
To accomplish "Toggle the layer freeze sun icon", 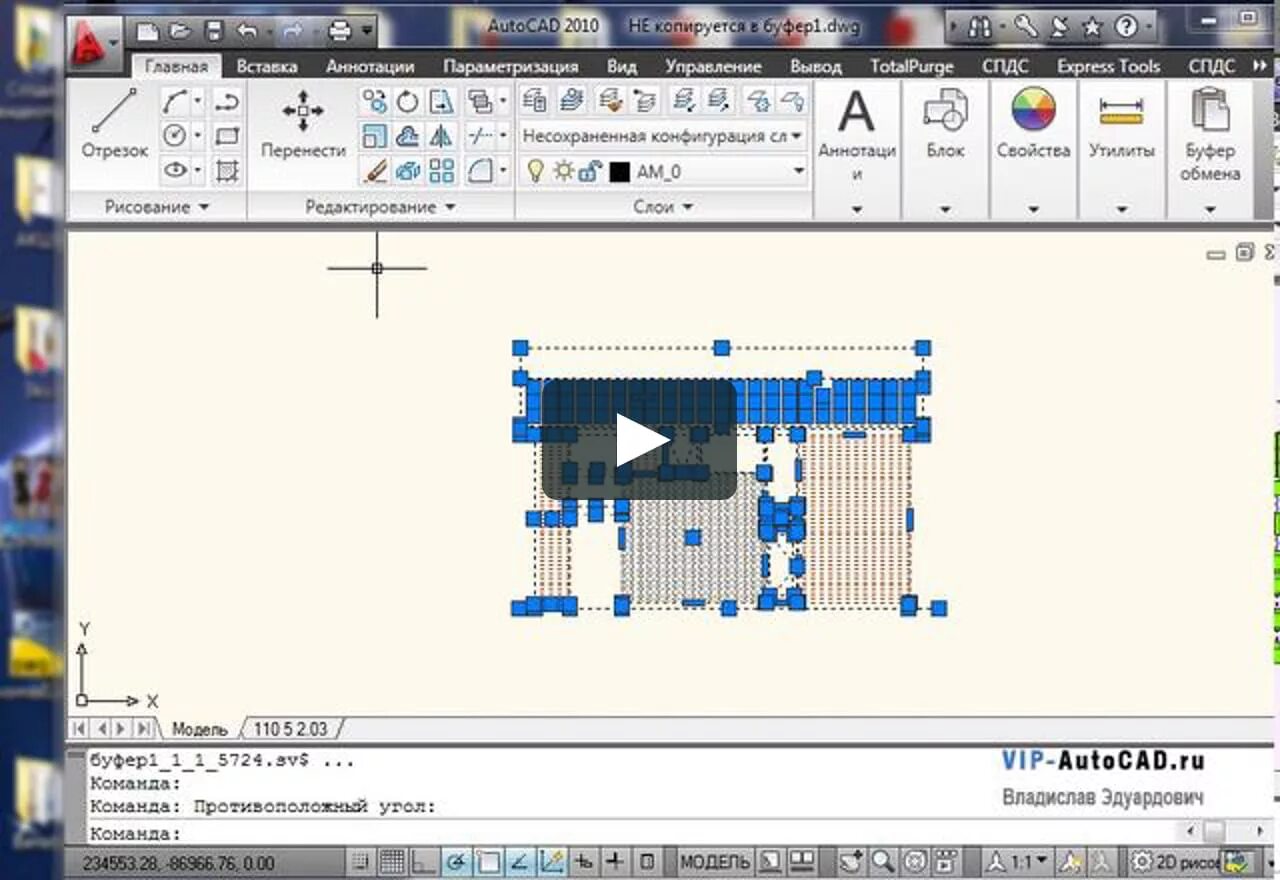I will [x=564, y=171].
